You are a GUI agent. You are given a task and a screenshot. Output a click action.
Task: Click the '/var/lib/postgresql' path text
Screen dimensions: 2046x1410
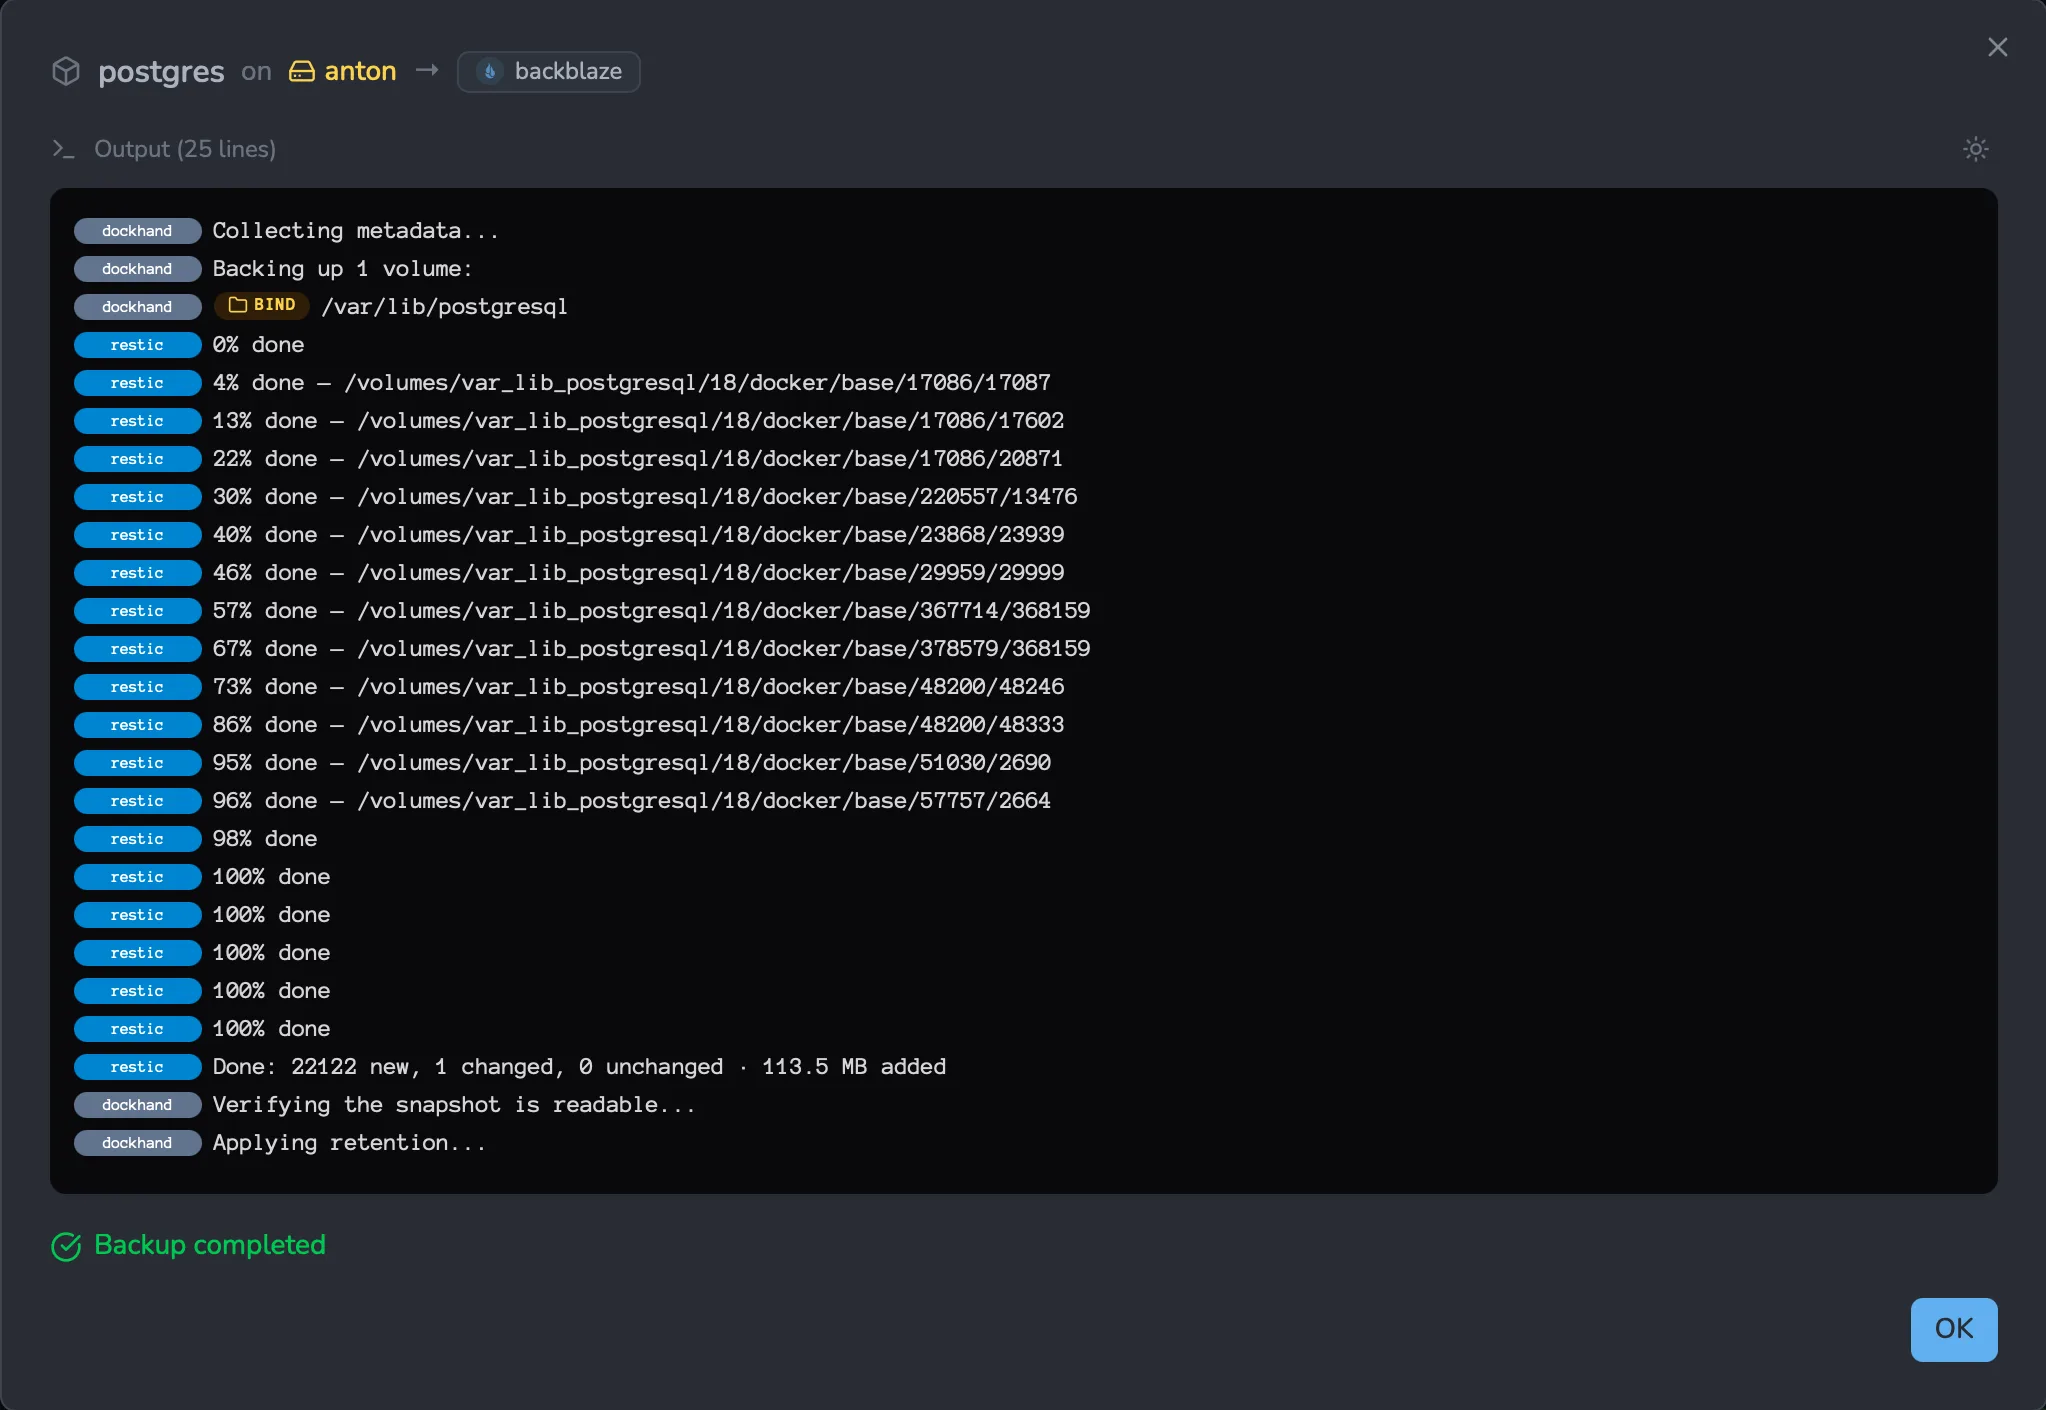coord(444,307)
